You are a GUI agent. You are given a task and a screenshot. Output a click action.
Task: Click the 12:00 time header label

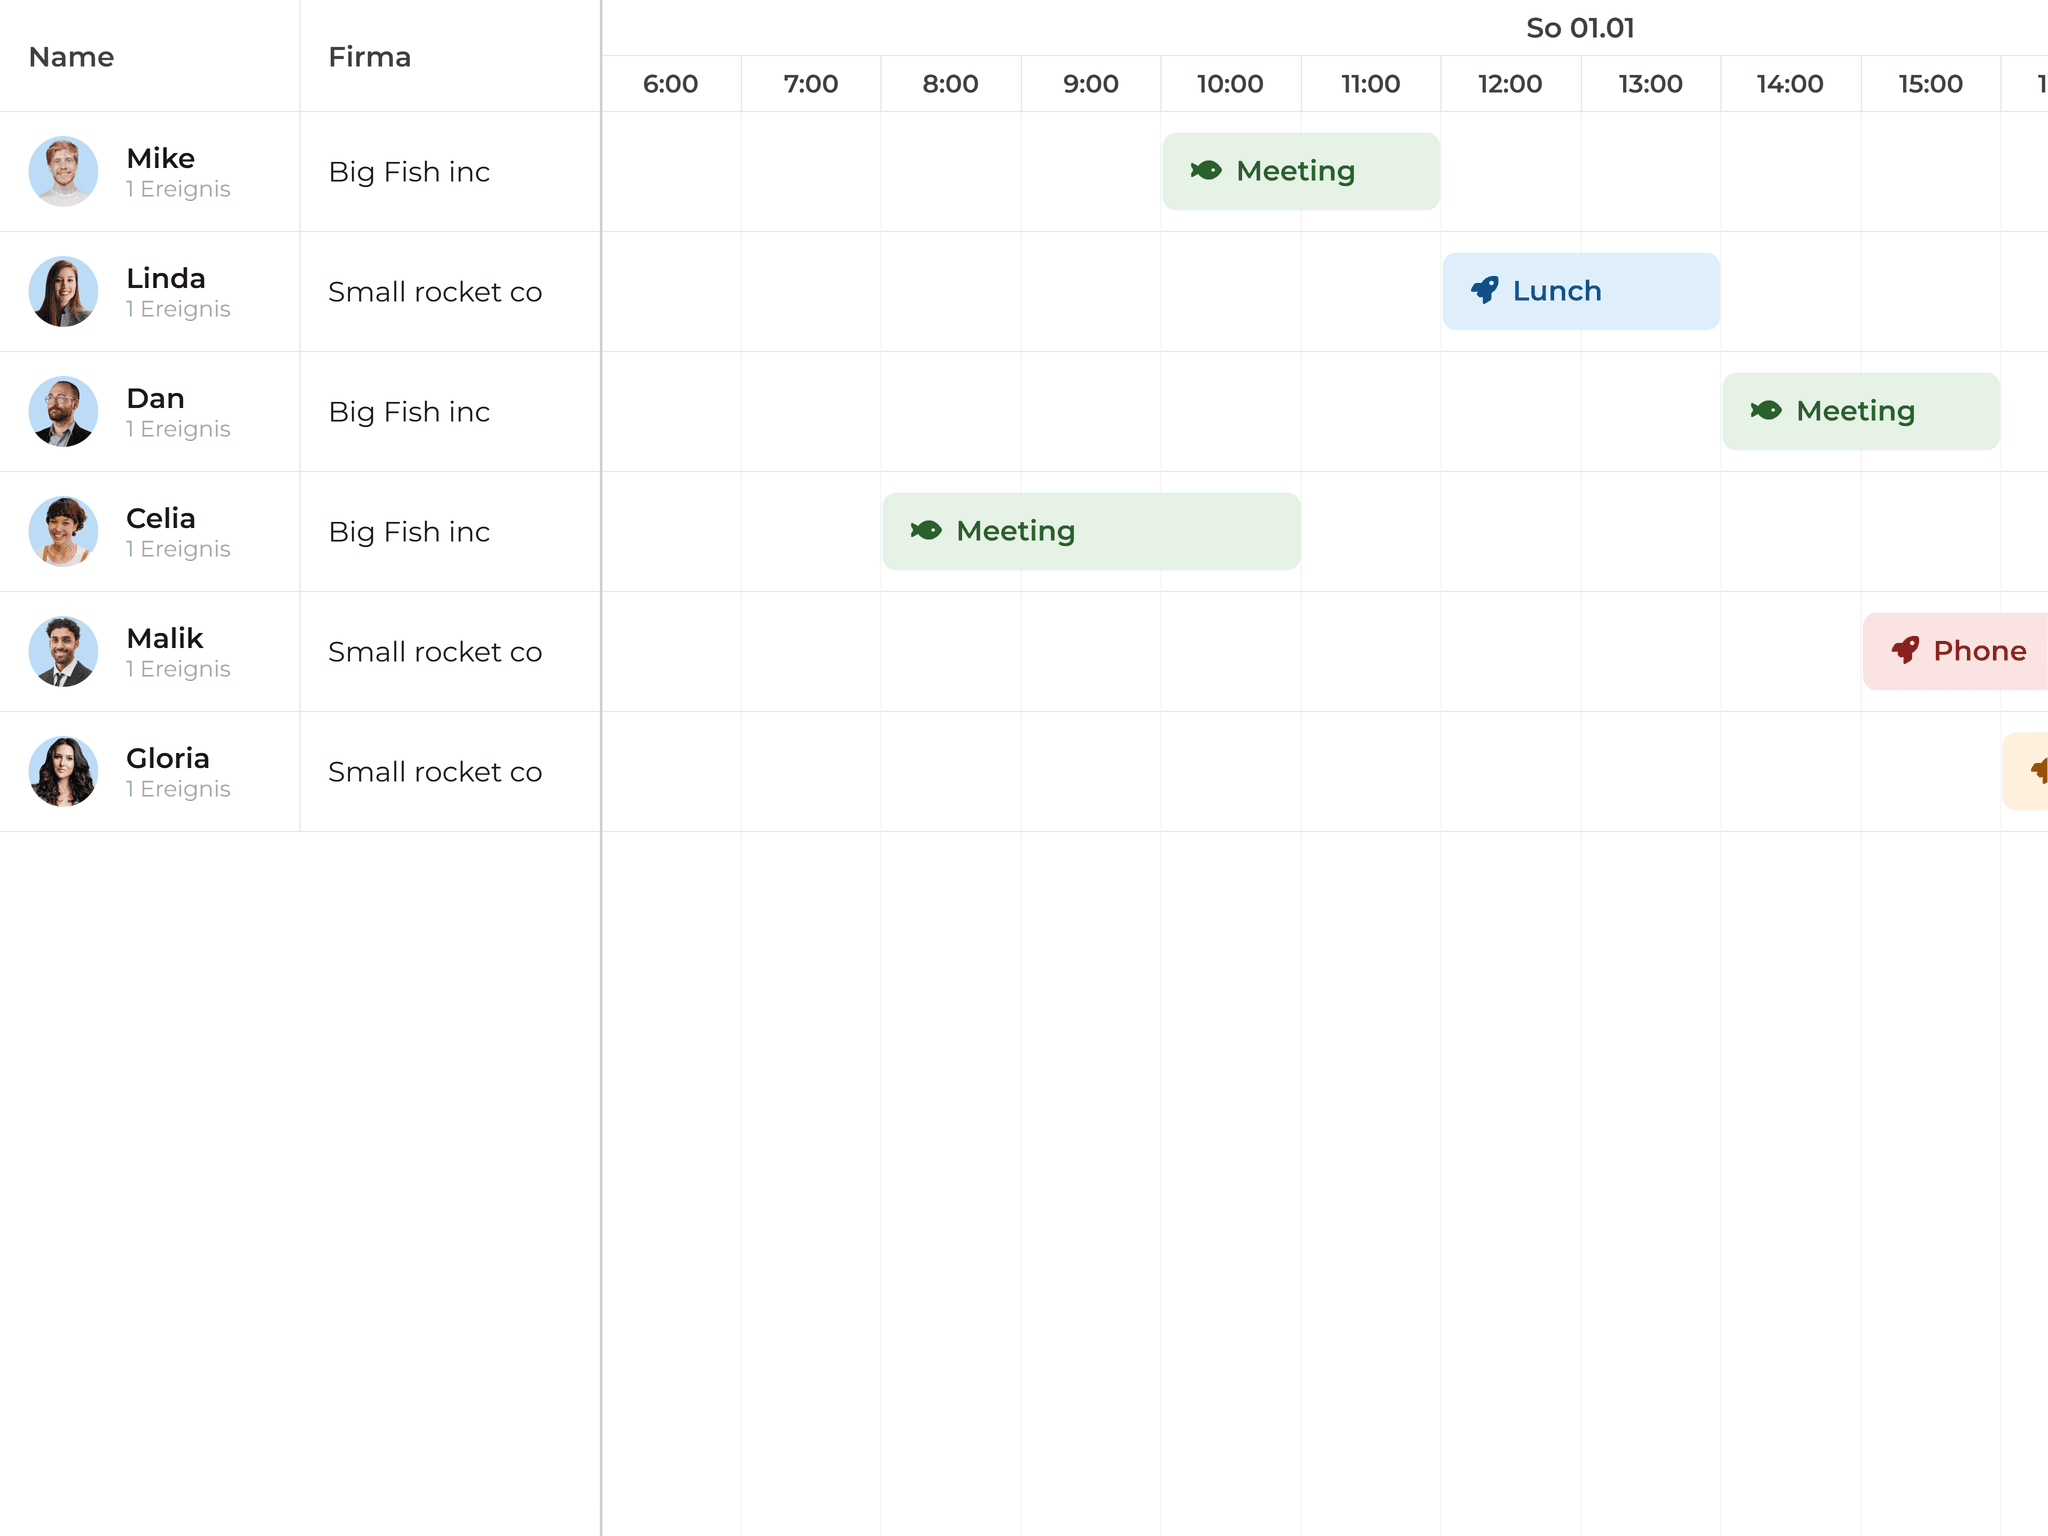click(1510, 84)
